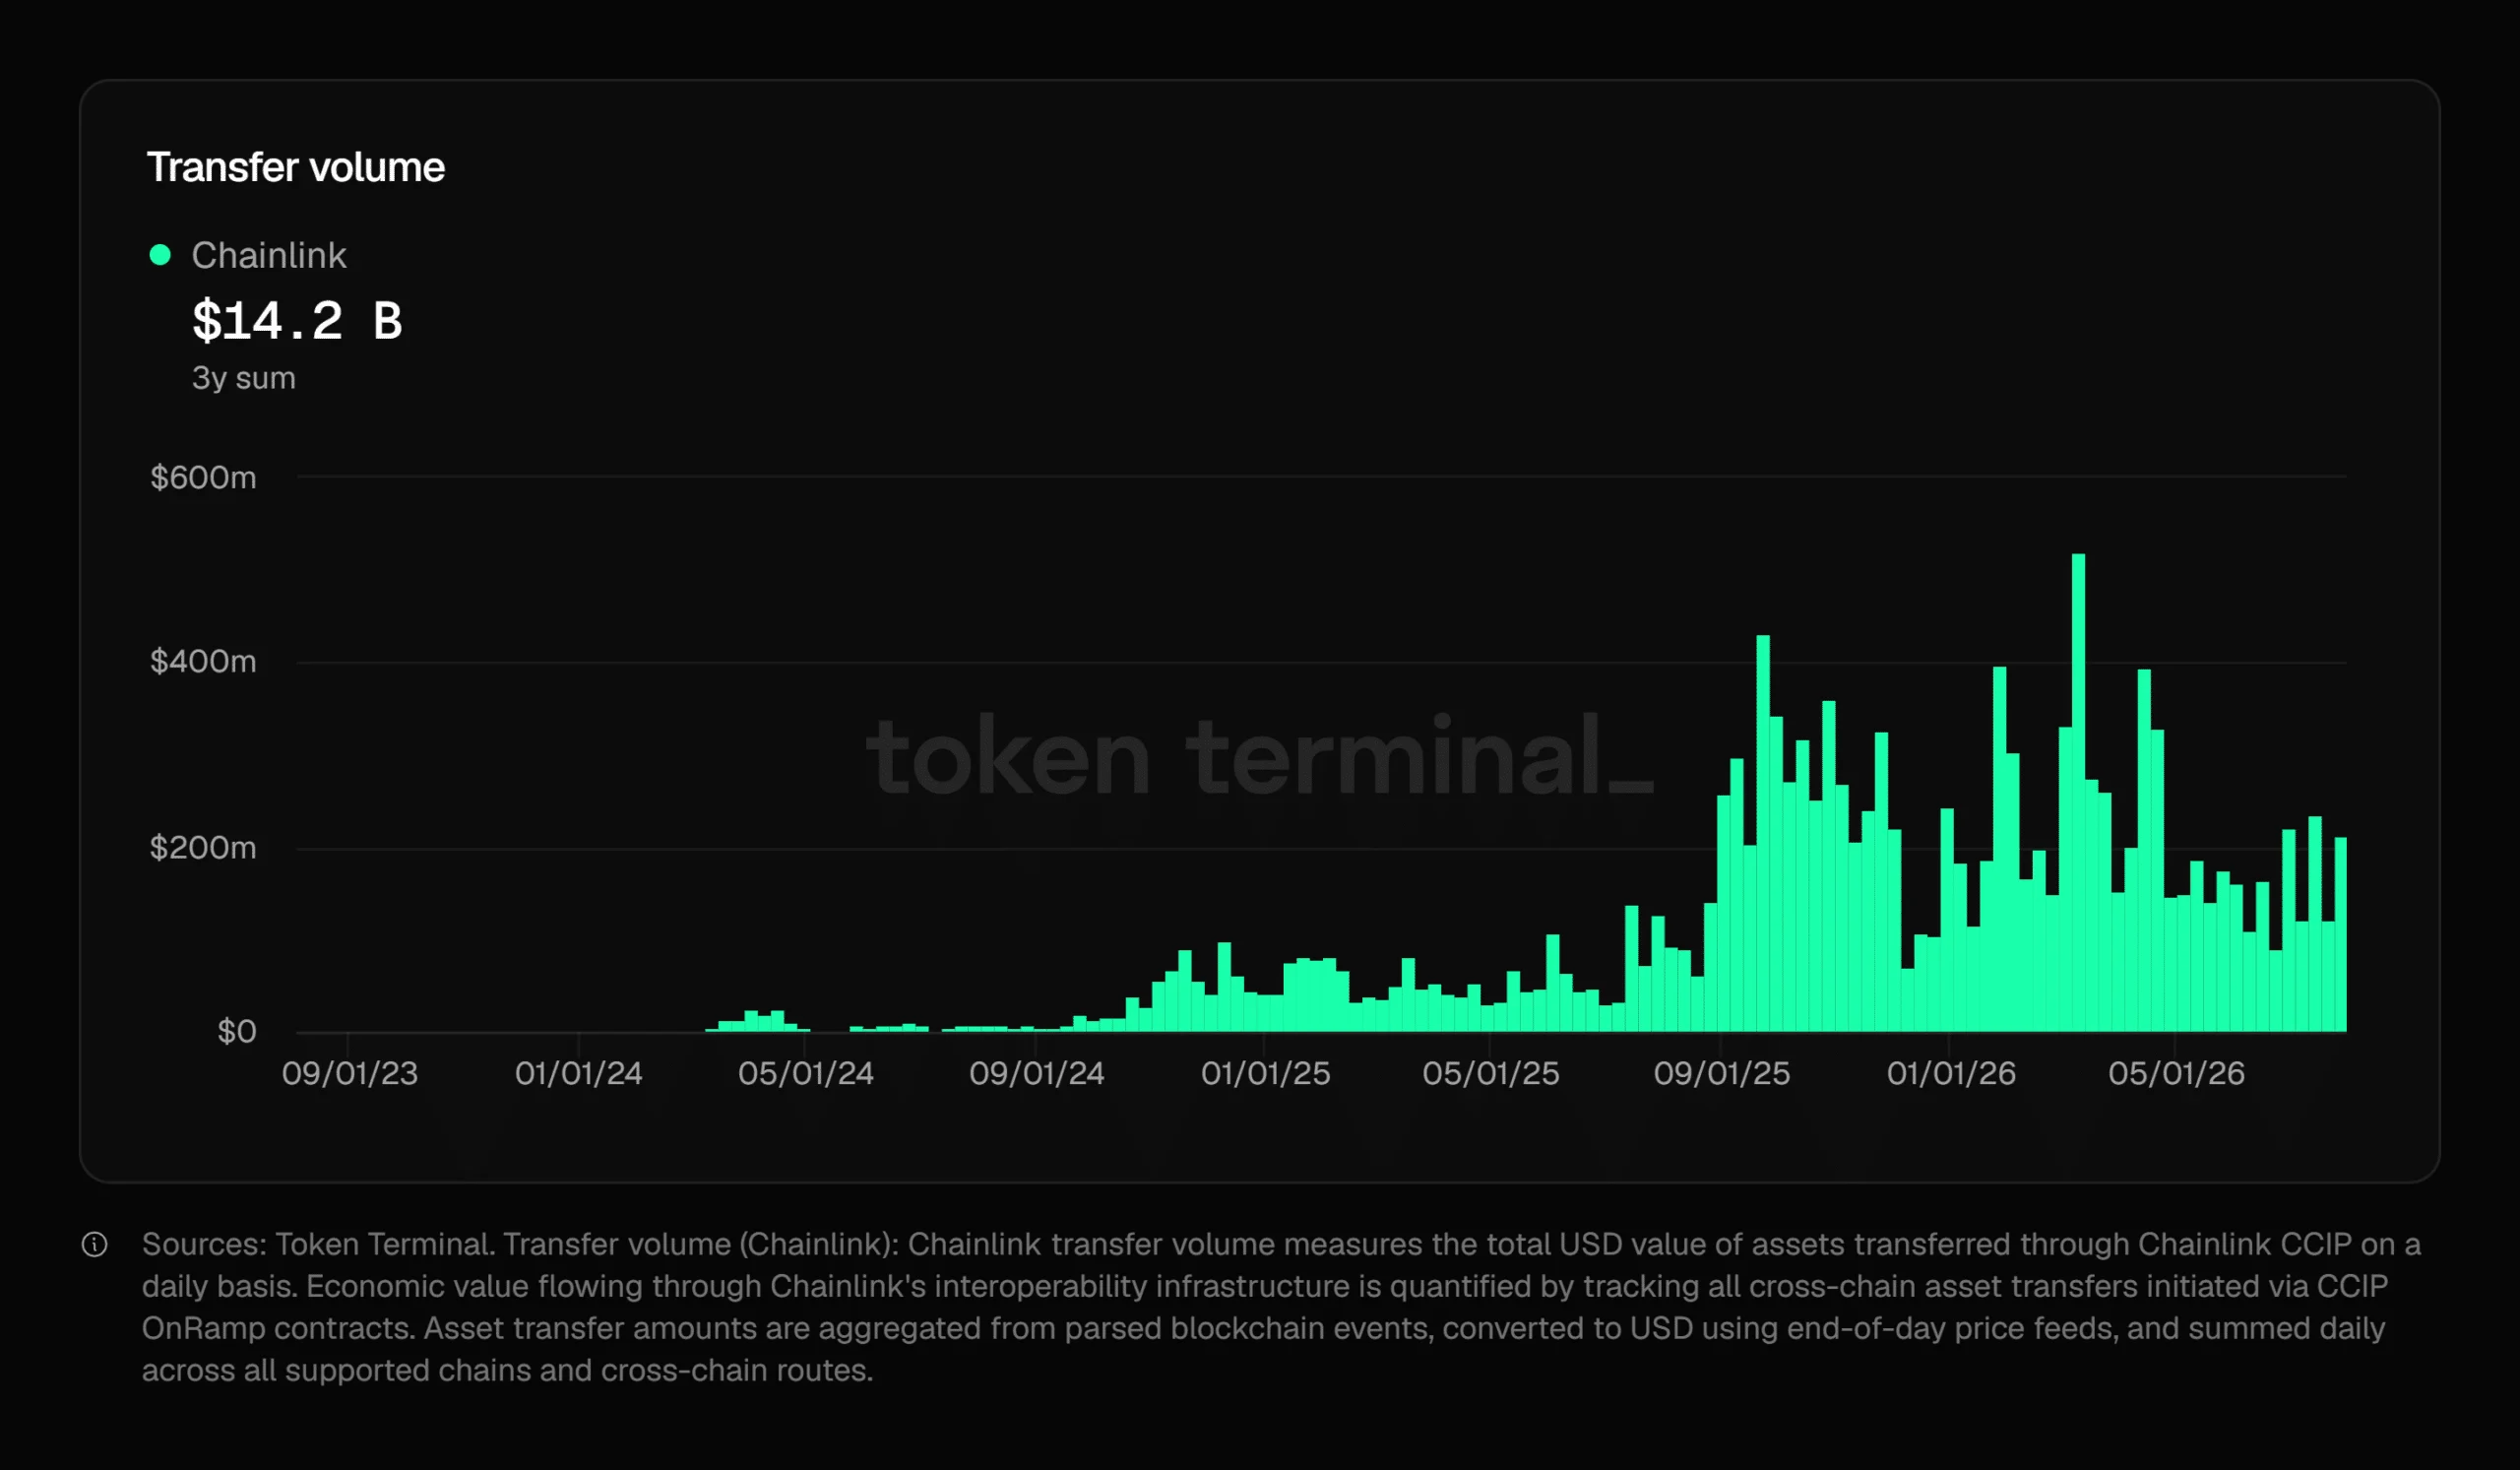Click the $0 y-axis label

click(237, 1031)
